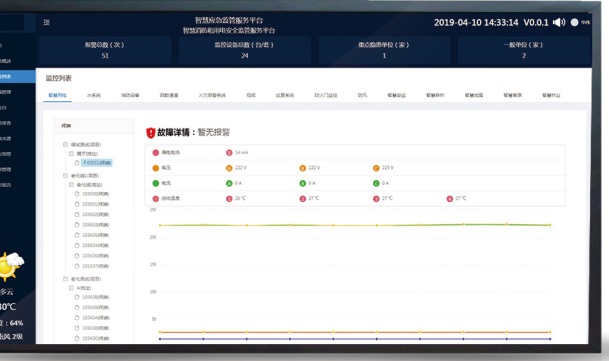Open the white user avatar circle
Viewport: 609px width, 361px height.
pyautogui.click(x=574, y=23)
